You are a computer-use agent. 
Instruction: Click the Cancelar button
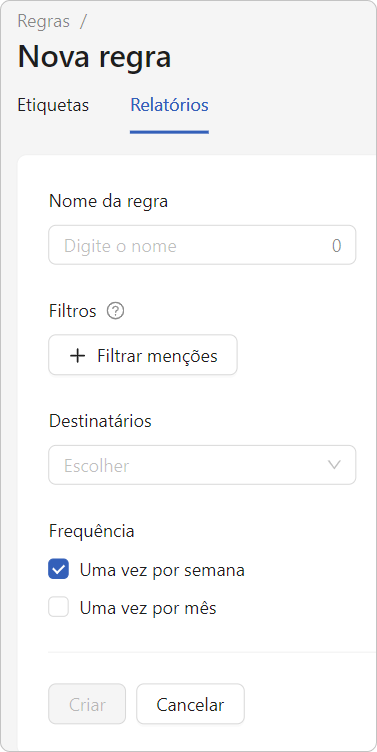pyautogui.click(x=190, y=704)
